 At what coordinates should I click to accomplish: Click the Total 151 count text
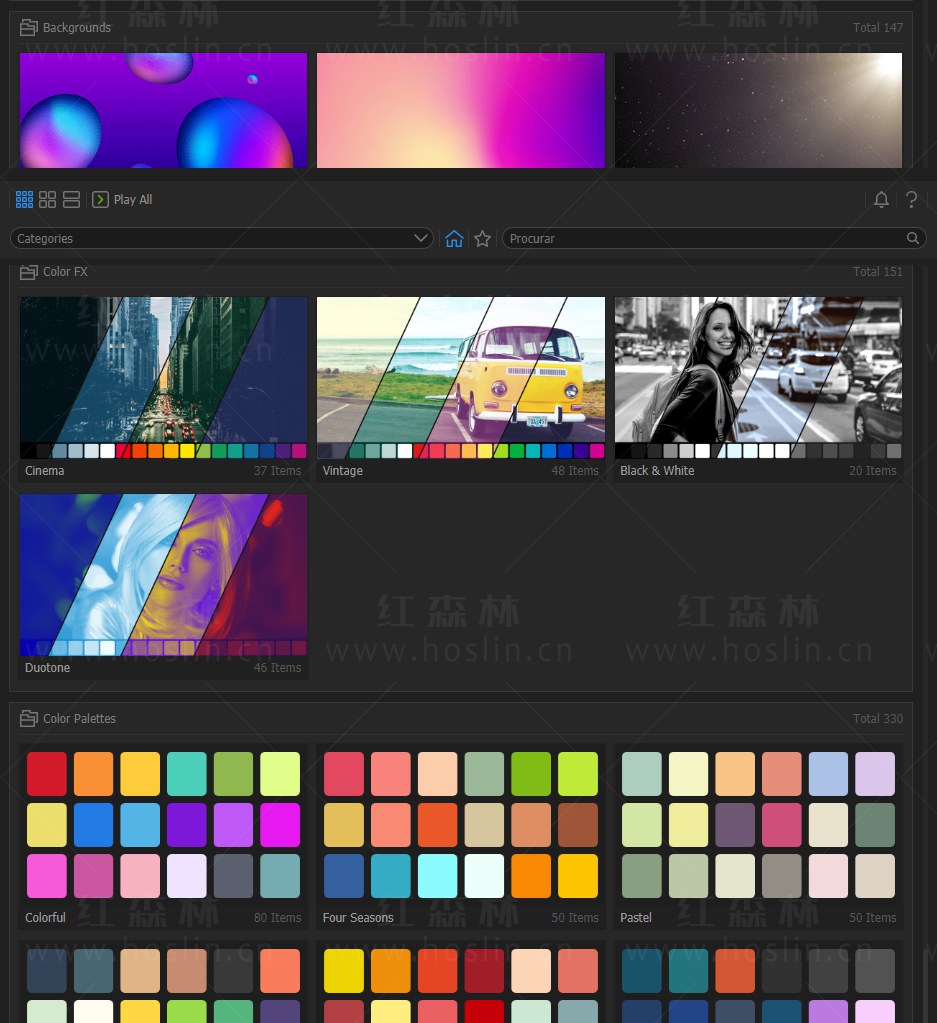(x=878, y=271)
